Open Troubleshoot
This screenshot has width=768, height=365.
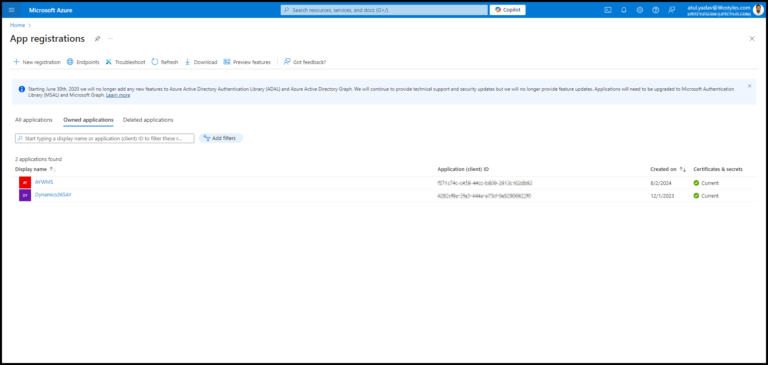pyautogui.click(x=125, y=62)
